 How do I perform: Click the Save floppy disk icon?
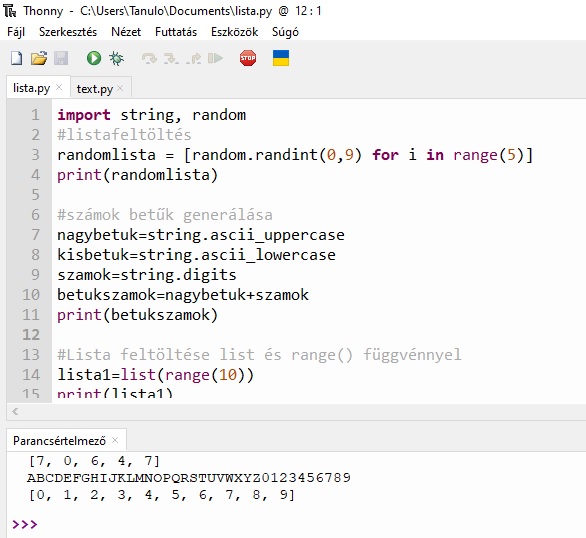pos(61,58)
